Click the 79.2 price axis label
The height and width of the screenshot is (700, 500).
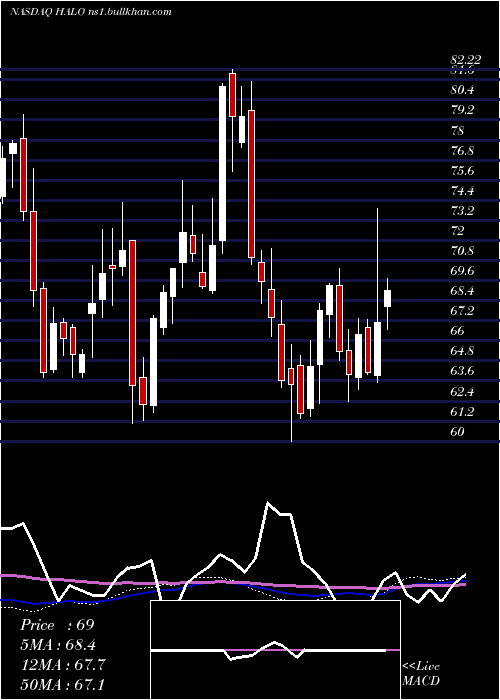click(x=462, y=110)
